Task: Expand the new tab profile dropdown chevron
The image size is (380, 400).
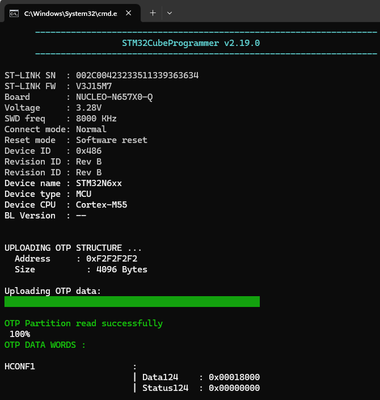Action: [169, 13]
